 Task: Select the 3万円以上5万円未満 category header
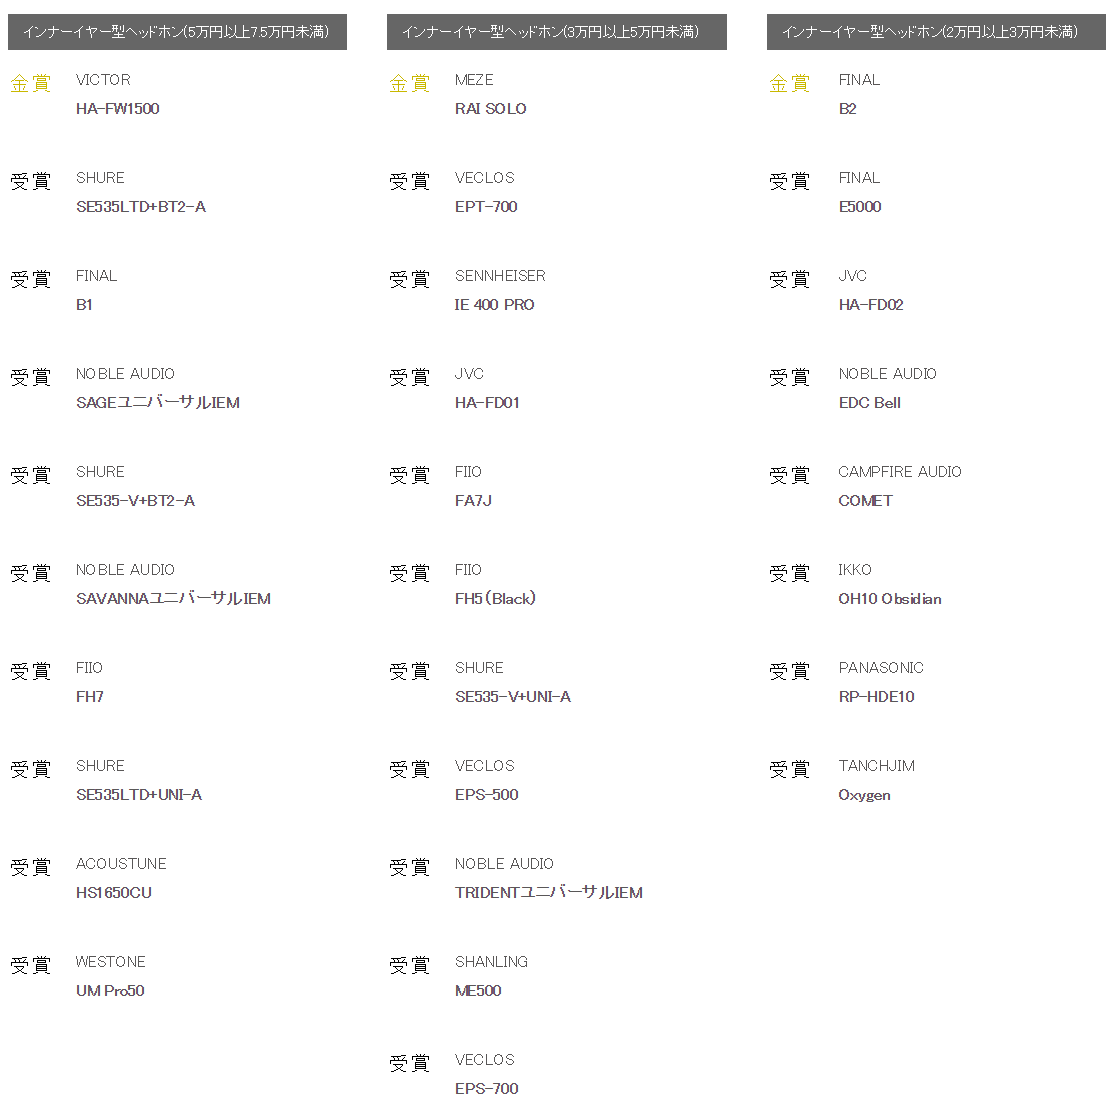pos(556,32)
